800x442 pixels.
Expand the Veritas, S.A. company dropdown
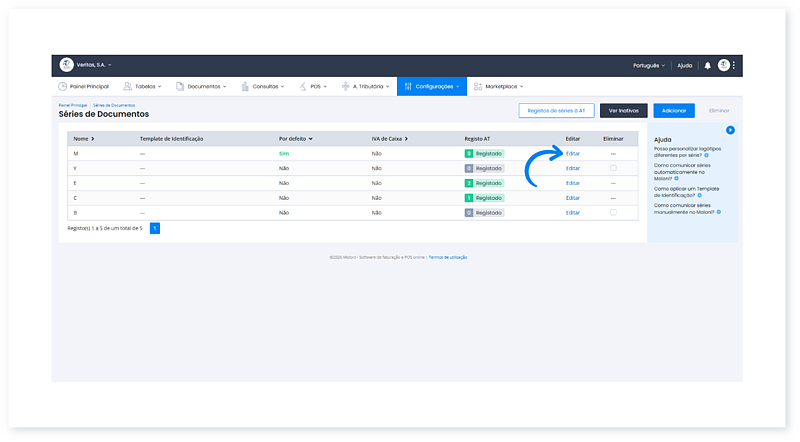point(95,65)
